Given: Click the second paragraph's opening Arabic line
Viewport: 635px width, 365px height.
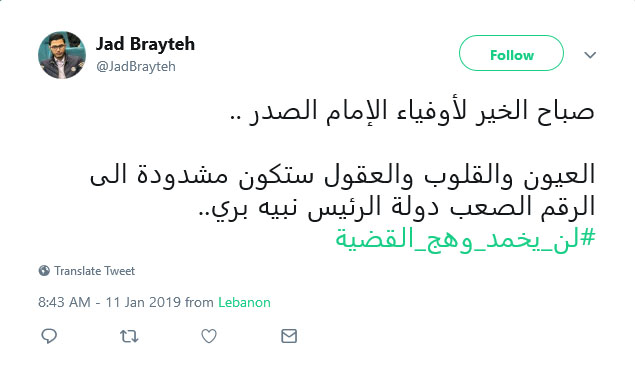Looking at the screenshot, I should point(342,175).
